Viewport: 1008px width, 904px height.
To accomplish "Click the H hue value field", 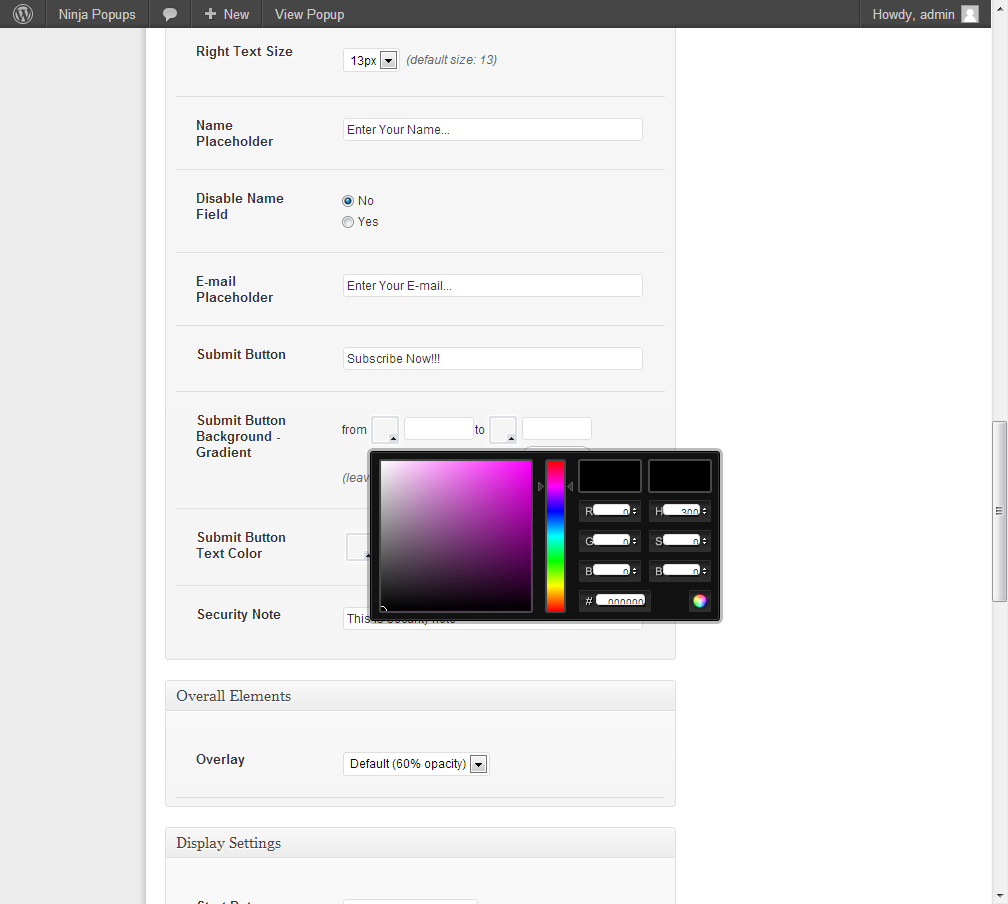I will pos(681,511).
